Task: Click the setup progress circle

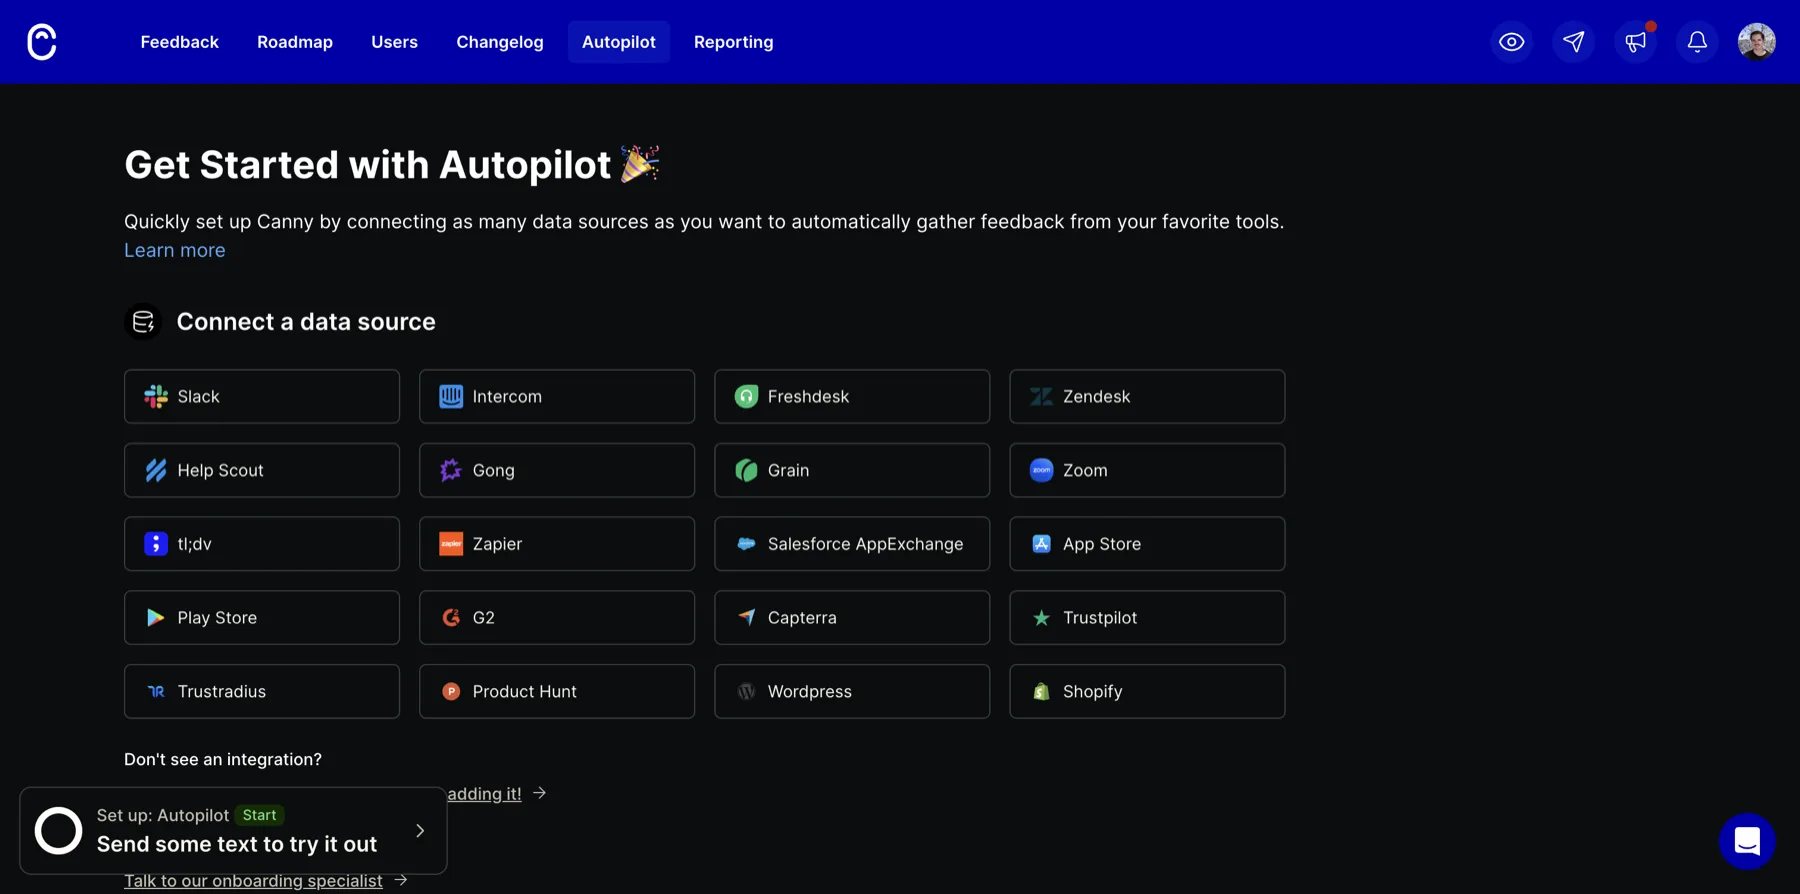Action: click(x=58, y=831)
